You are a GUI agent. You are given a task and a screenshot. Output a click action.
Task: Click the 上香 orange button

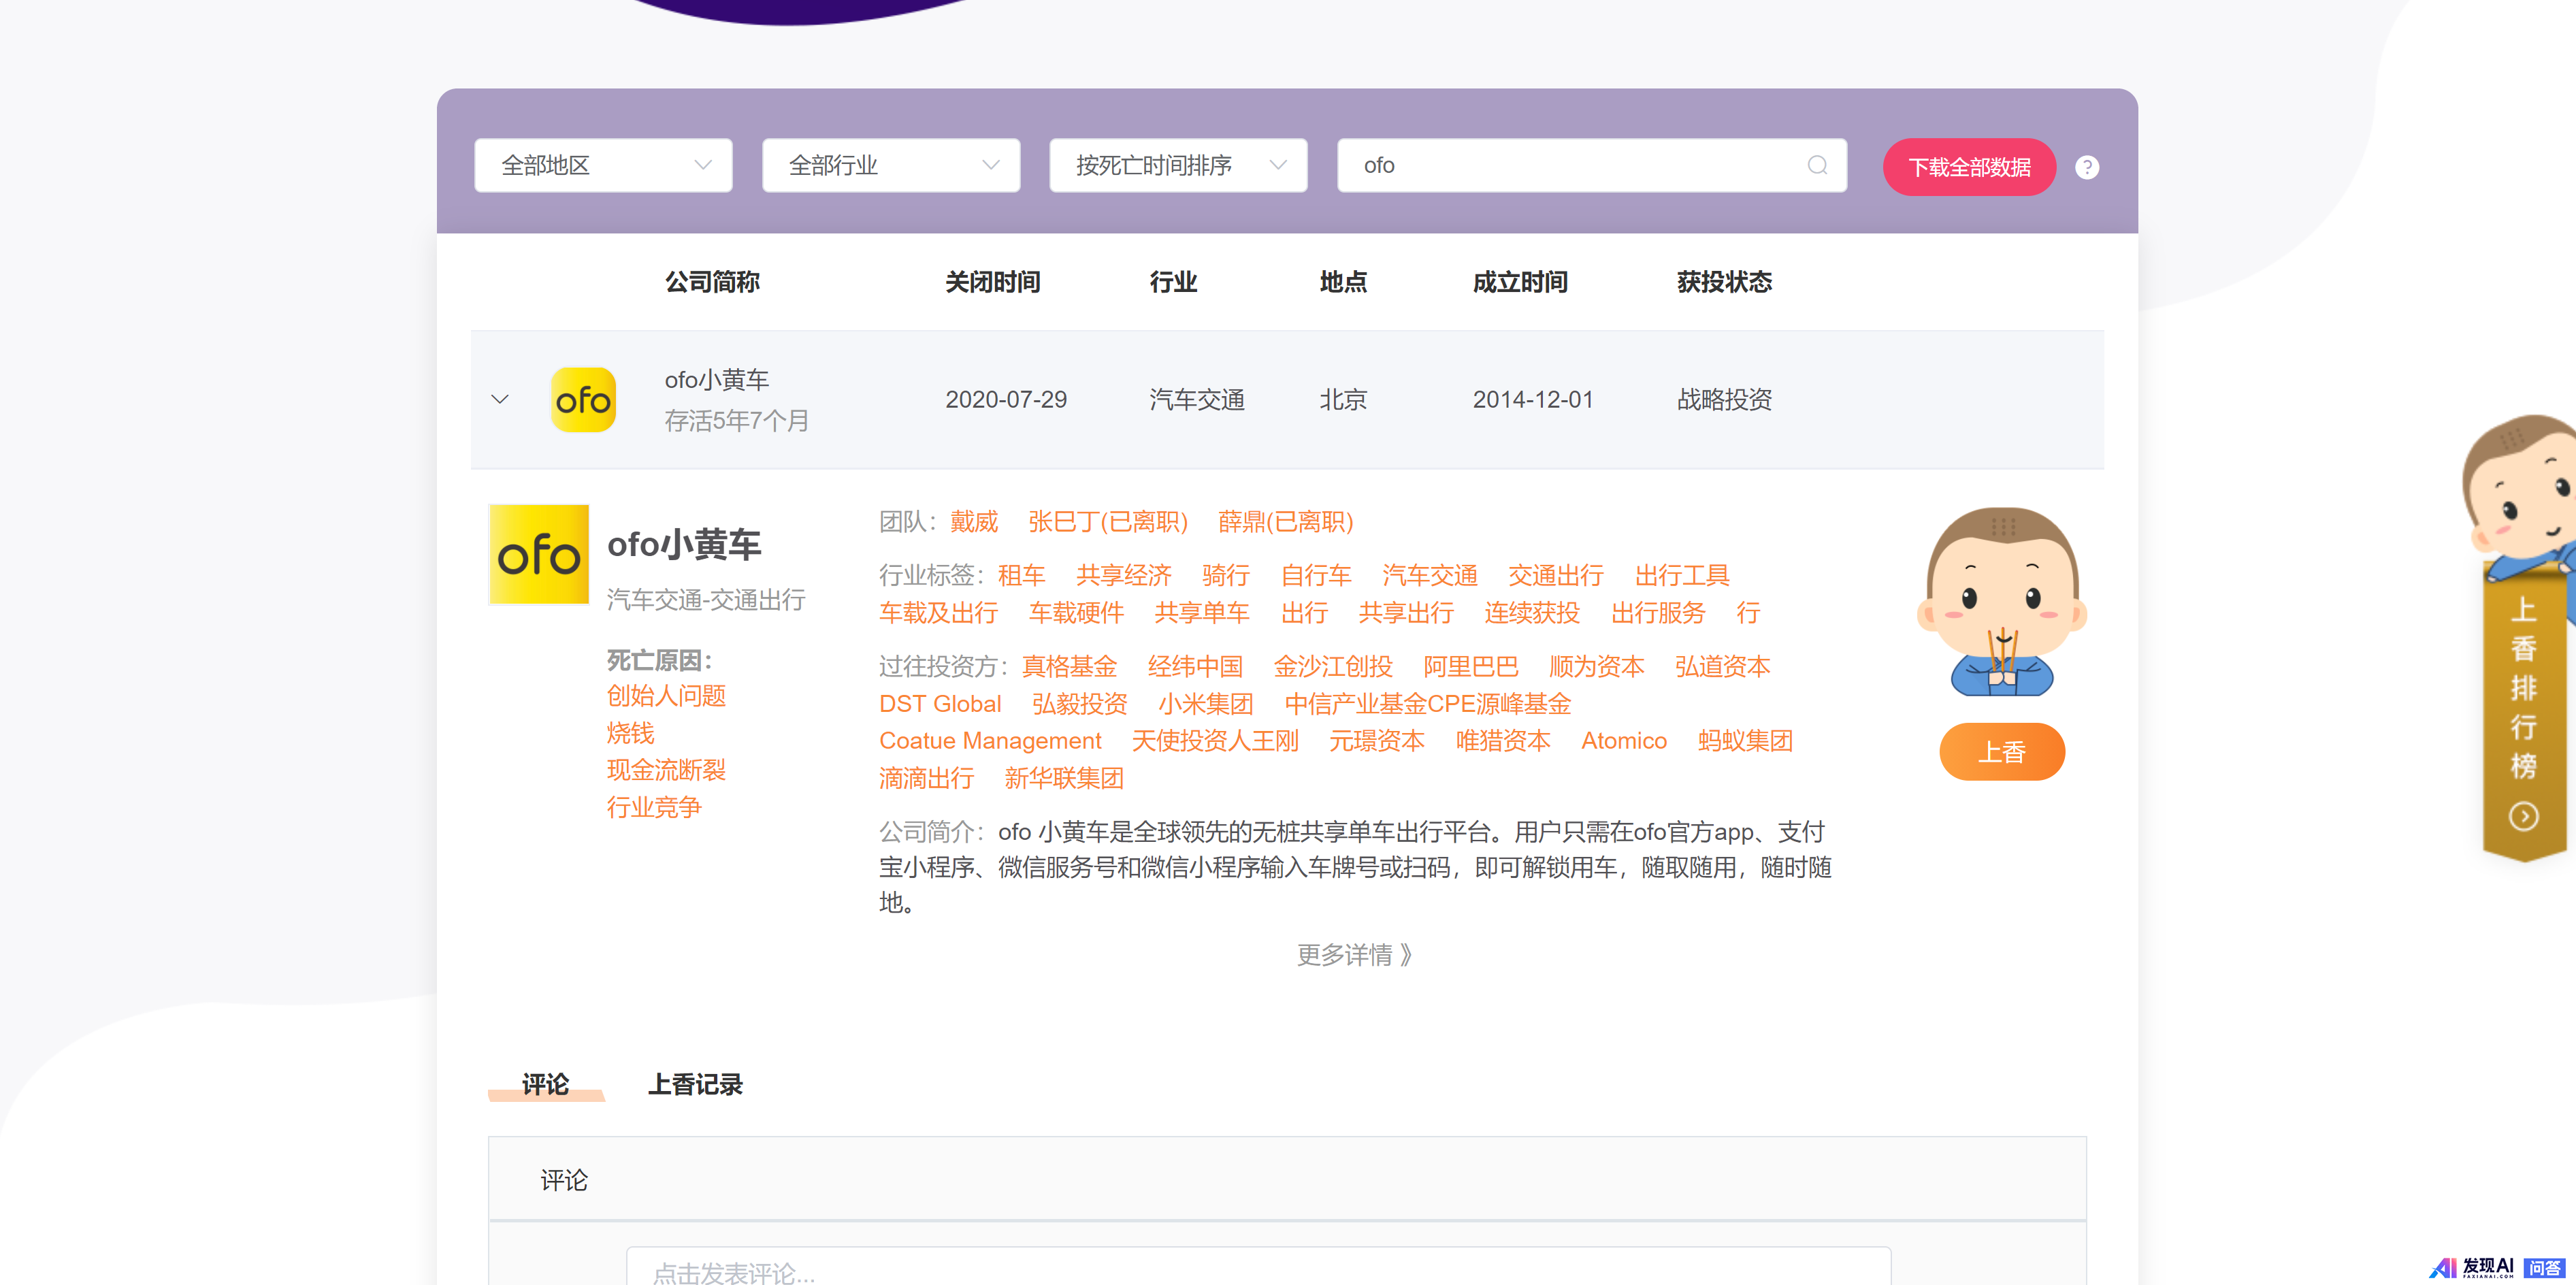[2002, 752]
